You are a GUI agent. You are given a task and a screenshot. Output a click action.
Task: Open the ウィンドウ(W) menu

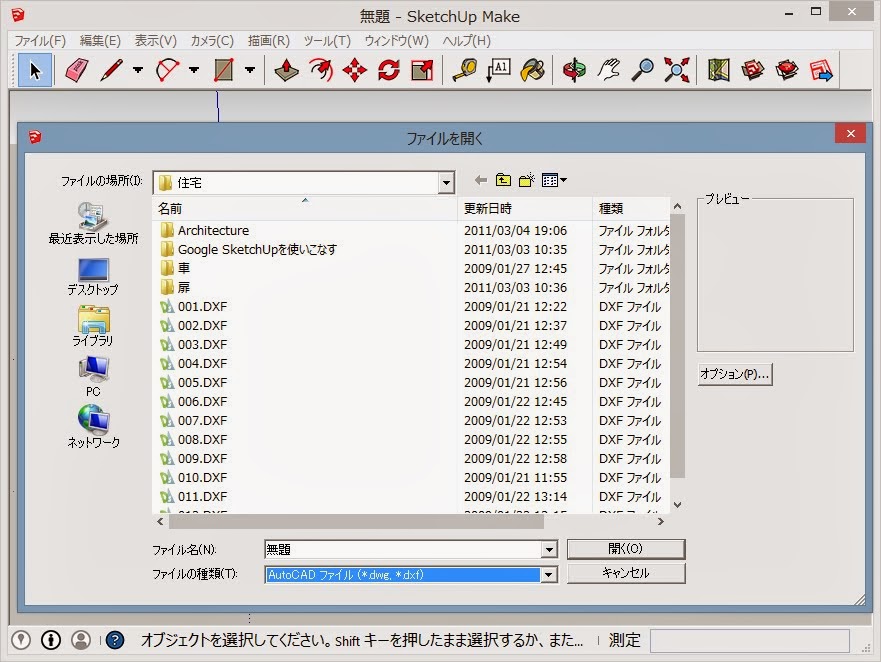click(x=397, y=41)
